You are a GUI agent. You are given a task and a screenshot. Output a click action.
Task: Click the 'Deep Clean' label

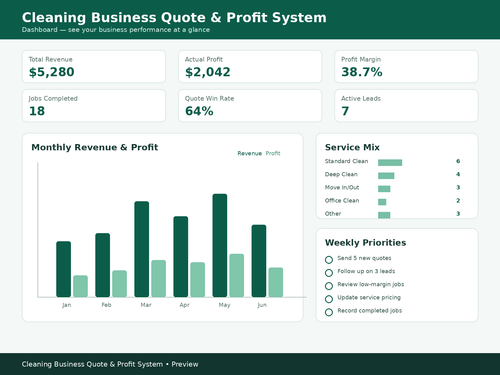(341, 174)
